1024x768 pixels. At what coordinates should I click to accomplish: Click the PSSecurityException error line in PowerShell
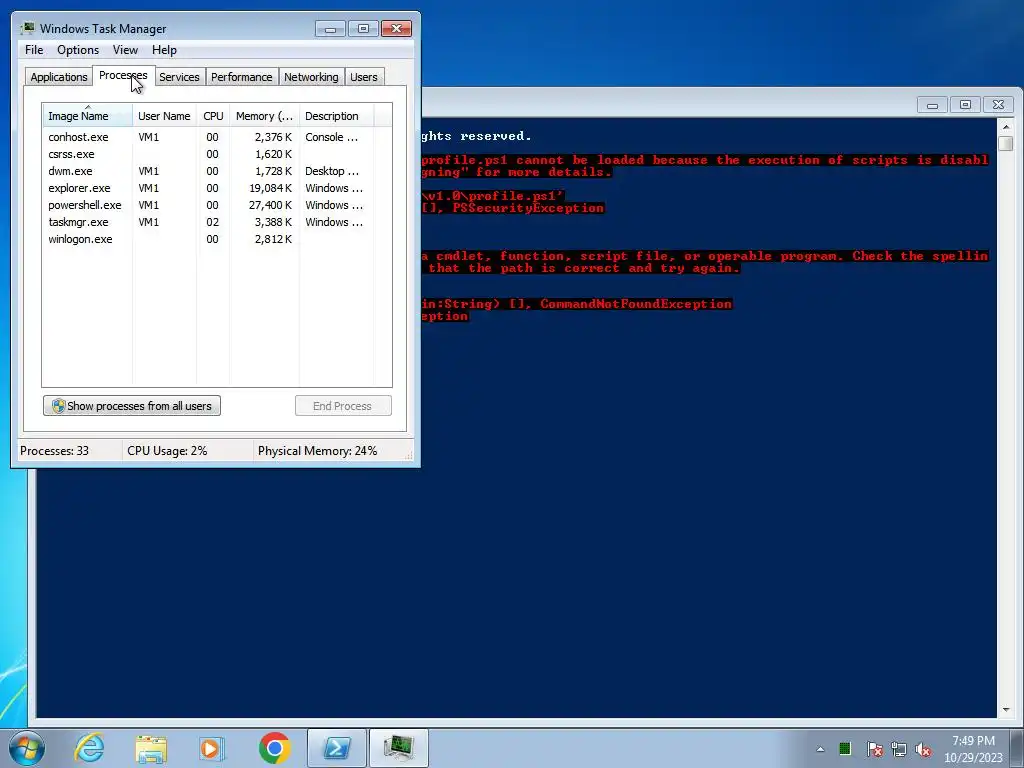tap(513, 208)
